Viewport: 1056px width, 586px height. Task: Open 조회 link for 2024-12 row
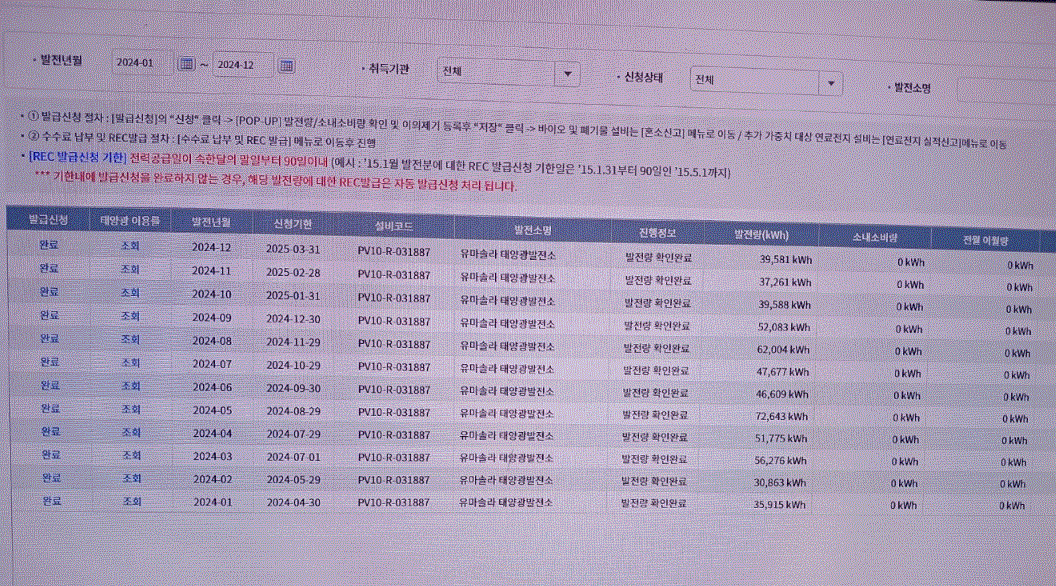coord(130,246)
